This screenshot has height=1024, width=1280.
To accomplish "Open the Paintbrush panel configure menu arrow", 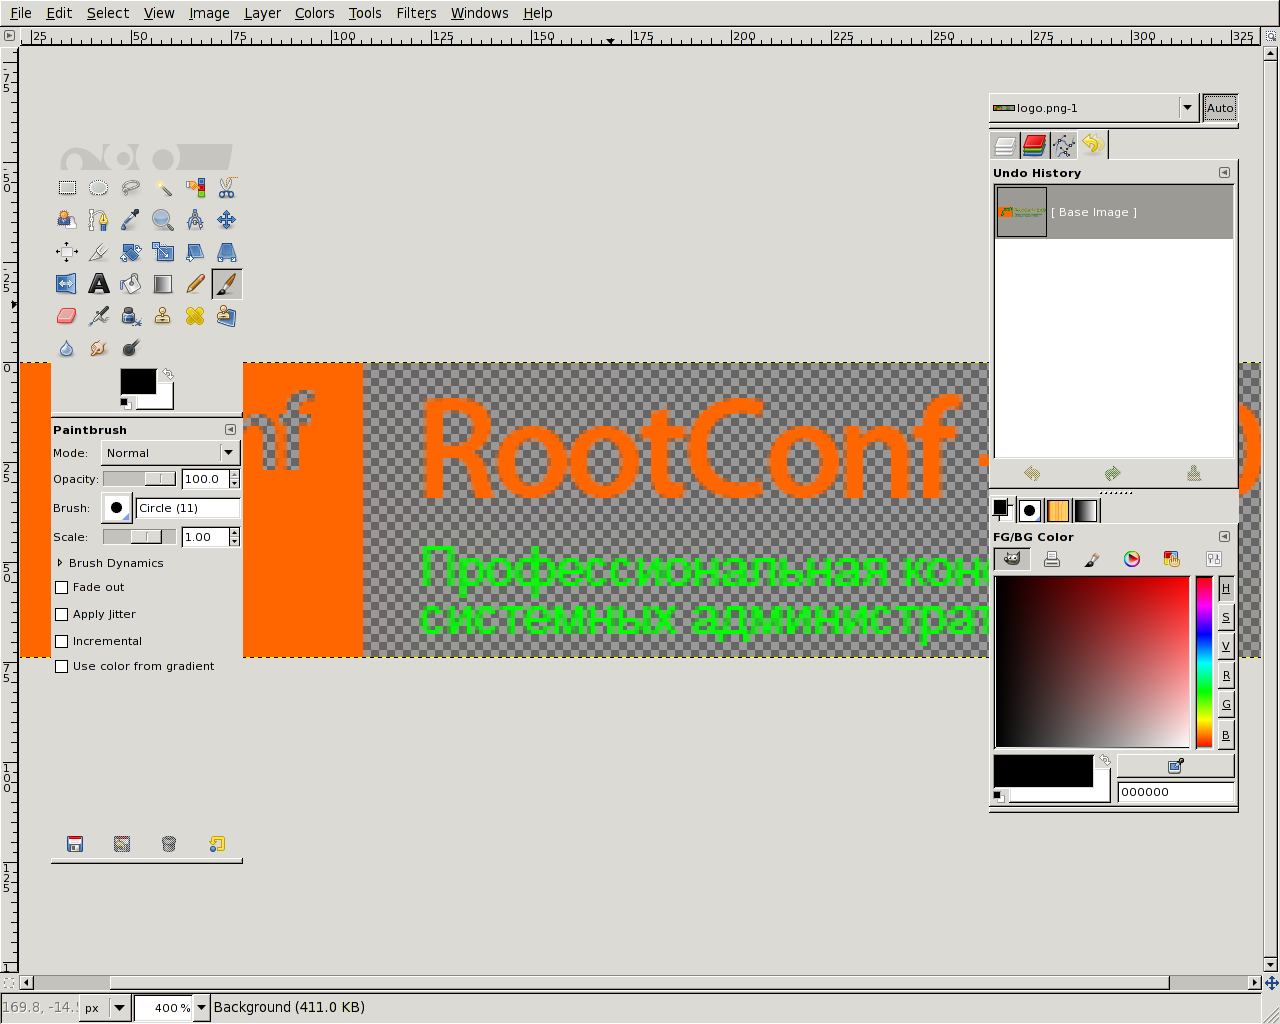I will point(230,430).
